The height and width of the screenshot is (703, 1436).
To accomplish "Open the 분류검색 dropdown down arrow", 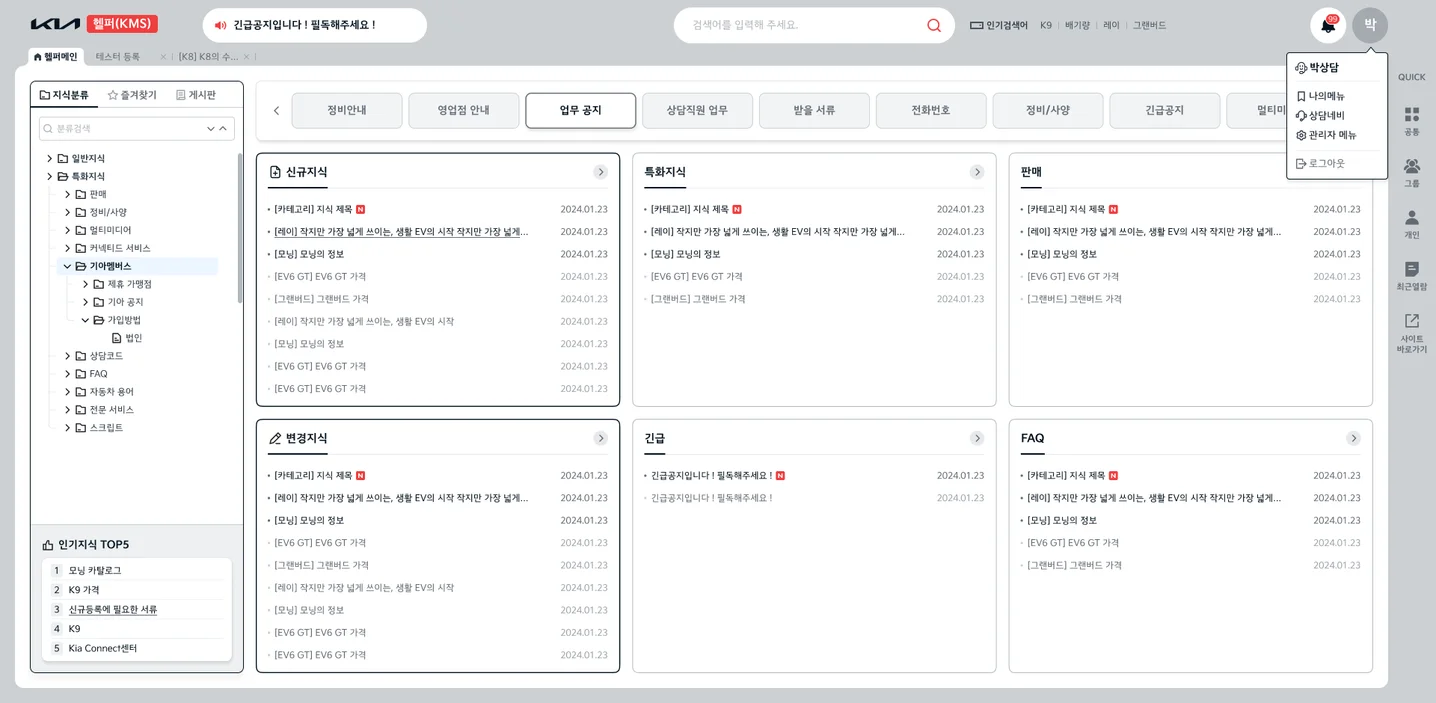I will (211, 129).
